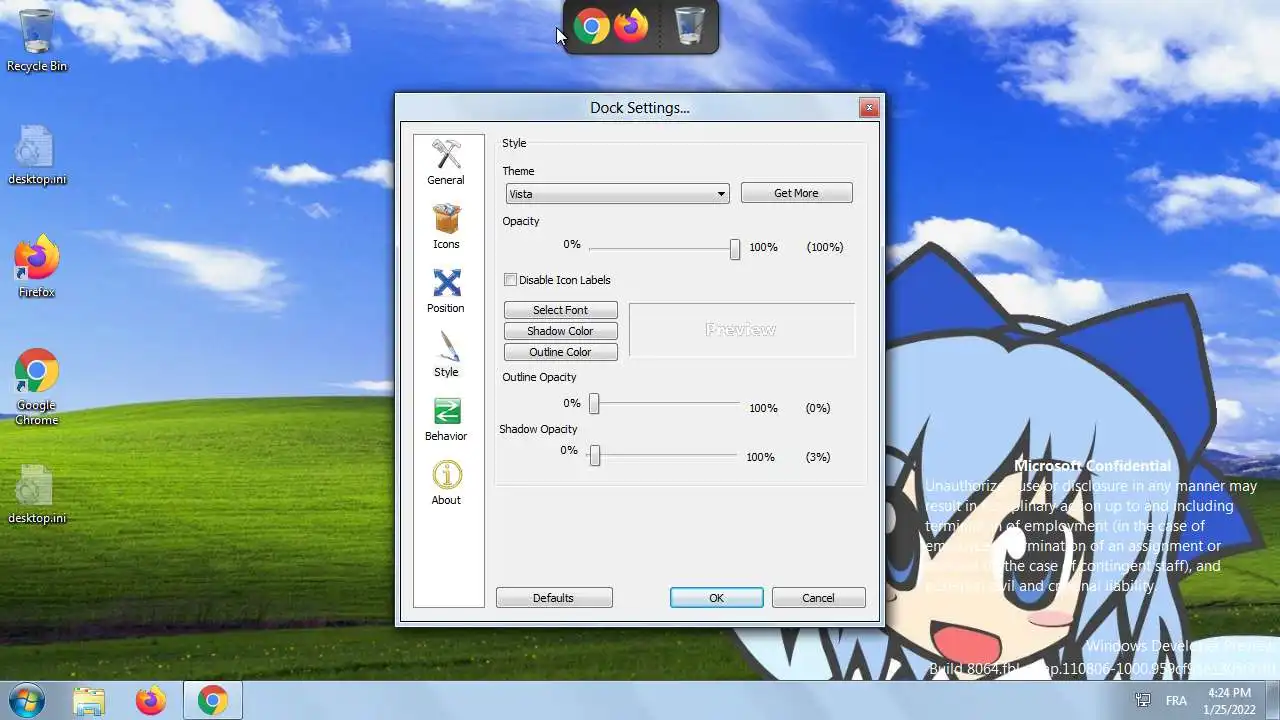Open Firefox from the taskbar
The width and height of the screenshot is (1280, 720).
click(x=151, y=701)
